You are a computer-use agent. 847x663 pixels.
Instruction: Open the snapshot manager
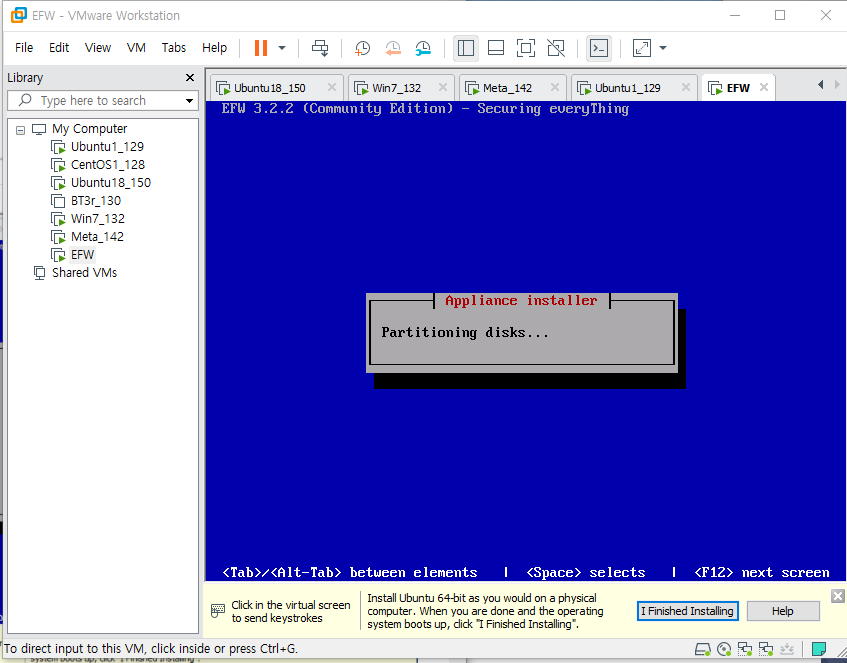[423, 48]
